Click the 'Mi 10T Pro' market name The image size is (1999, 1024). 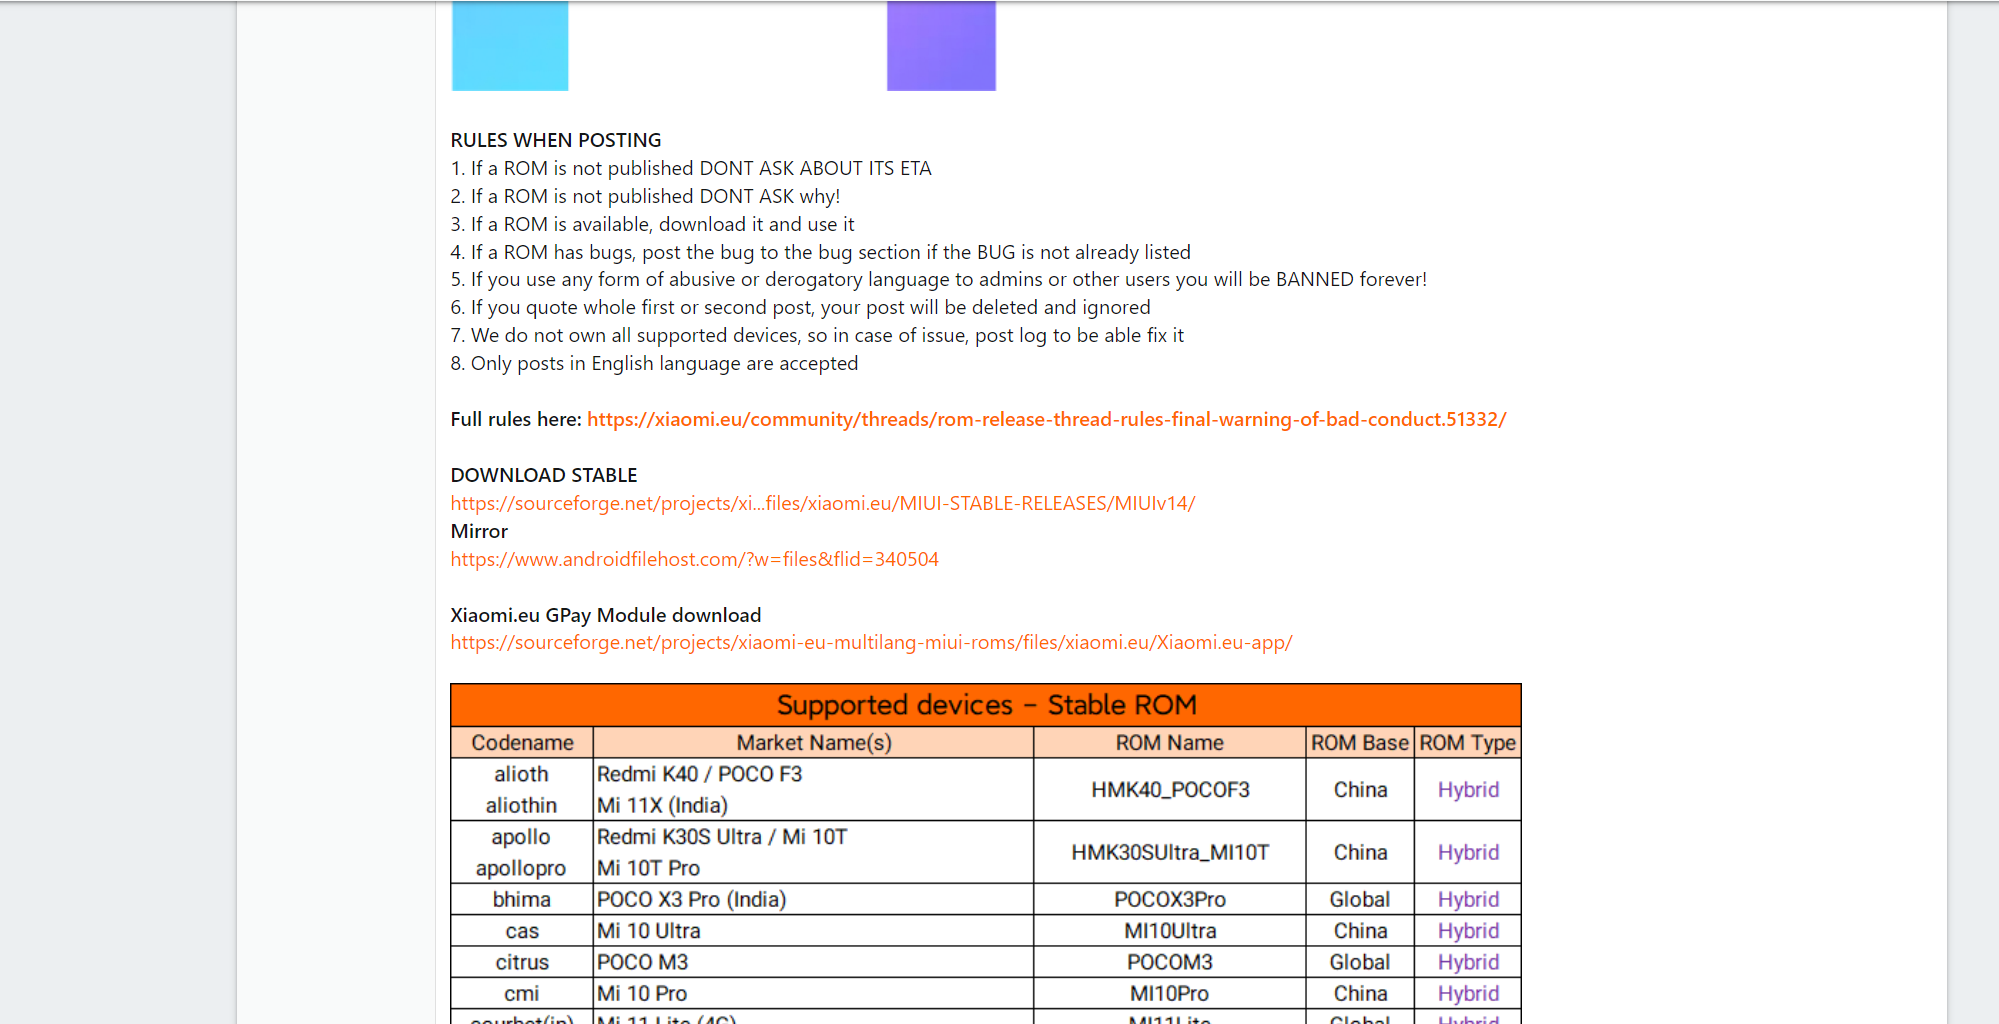[x=648, y=868]
